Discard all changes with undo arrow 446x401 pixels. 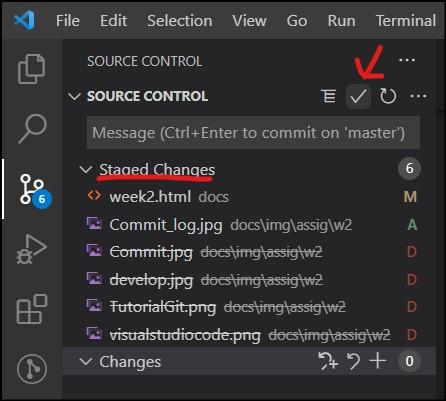pyautogui.click(x=353, y=361)
